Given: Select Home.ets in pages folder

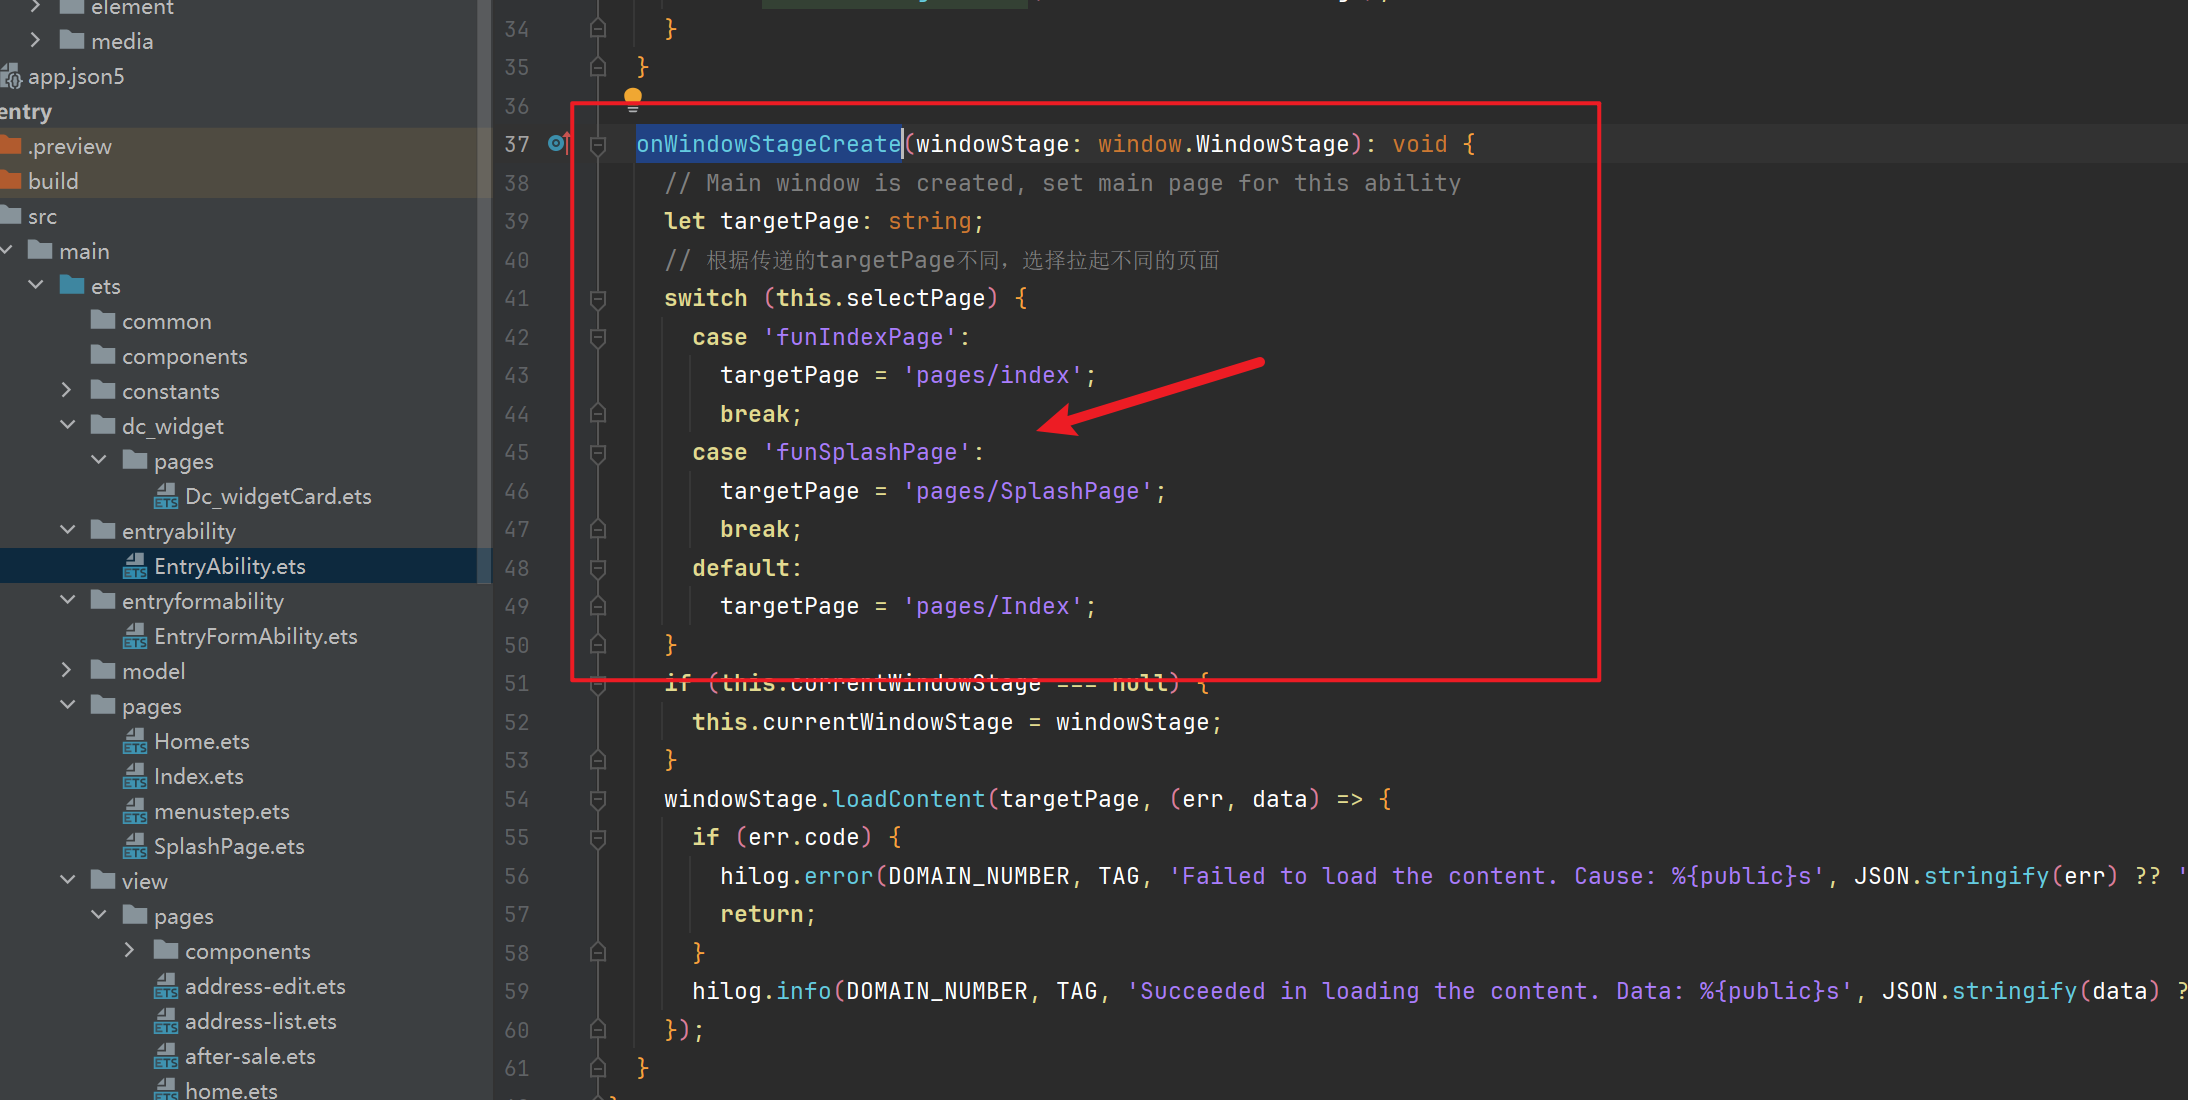Looking at the screenshot, I should [201, 742].
